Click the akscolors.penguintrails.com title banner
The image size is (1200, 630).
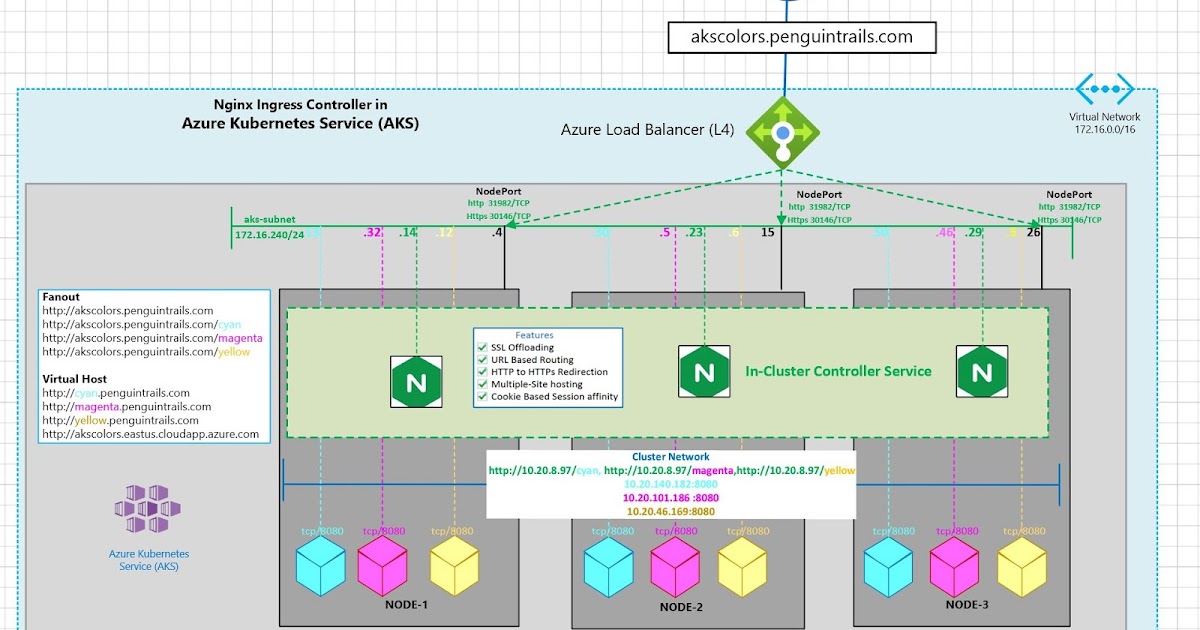click(x=801, y=36)
